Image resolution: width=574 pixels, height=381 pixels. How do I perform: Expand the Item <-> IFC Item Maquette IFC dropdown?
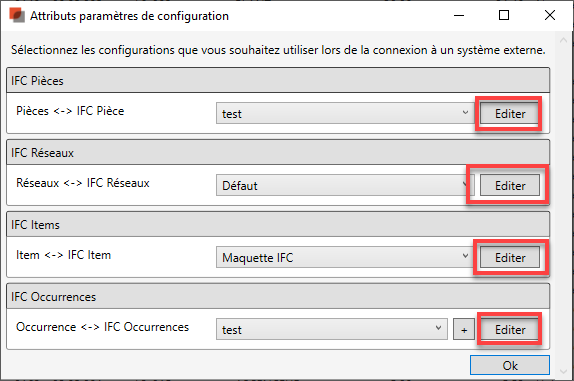tap(345, 257)
